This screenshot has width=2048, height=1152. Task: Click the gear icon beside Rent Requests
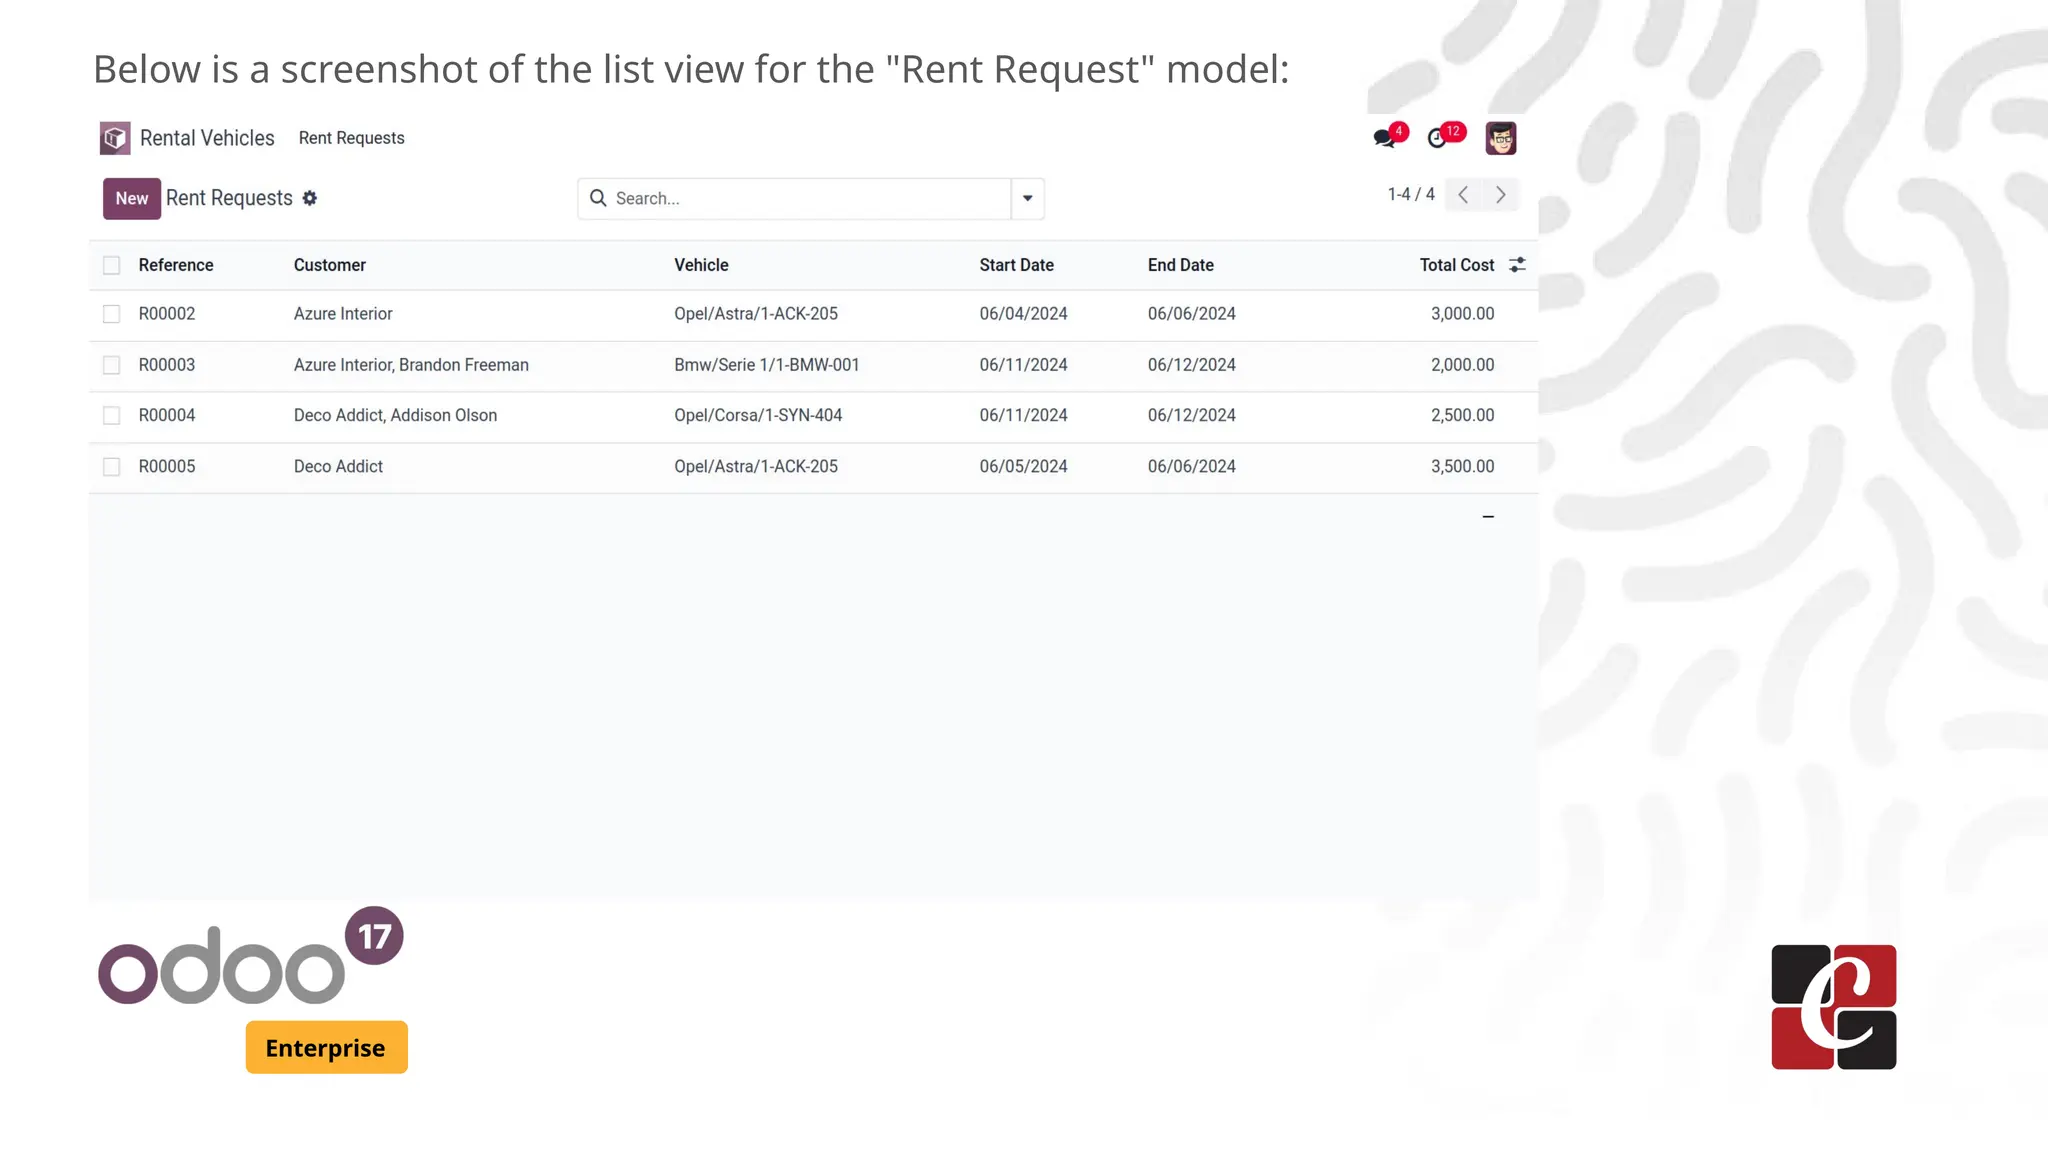click(x=310, y=198)
